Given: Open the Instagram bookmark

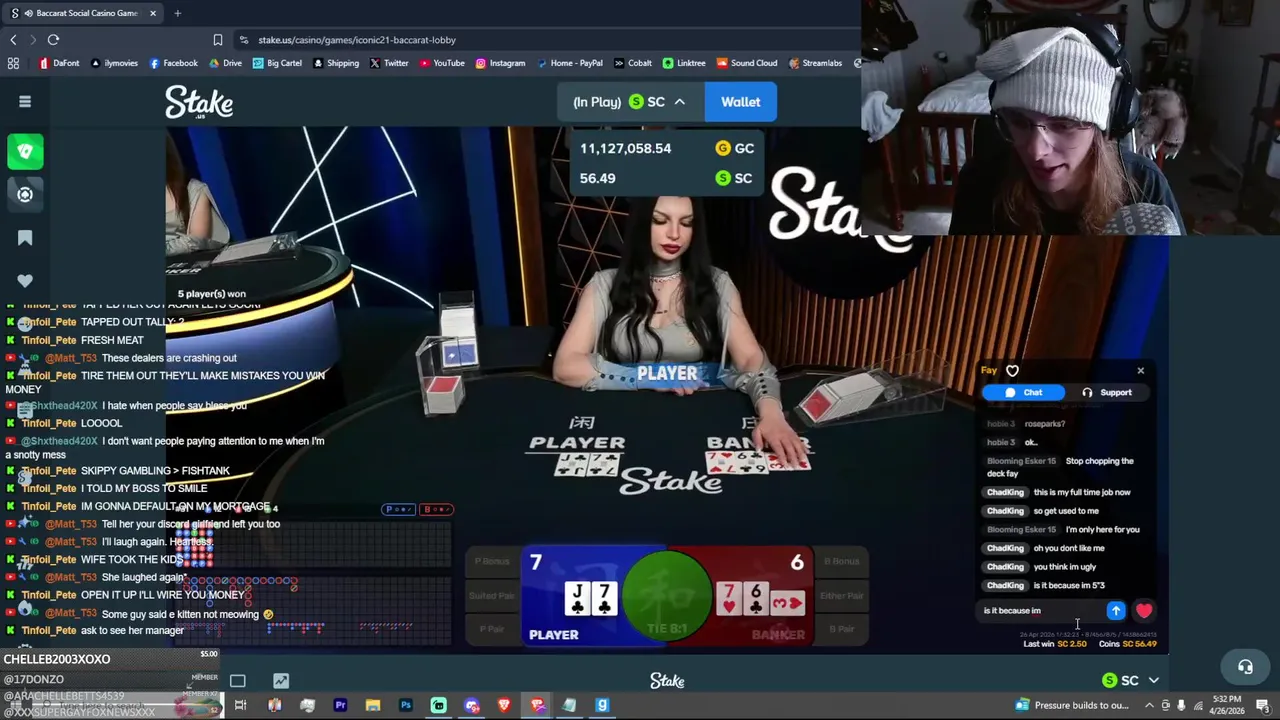Looking at the screenshot, I should point(500,63).
